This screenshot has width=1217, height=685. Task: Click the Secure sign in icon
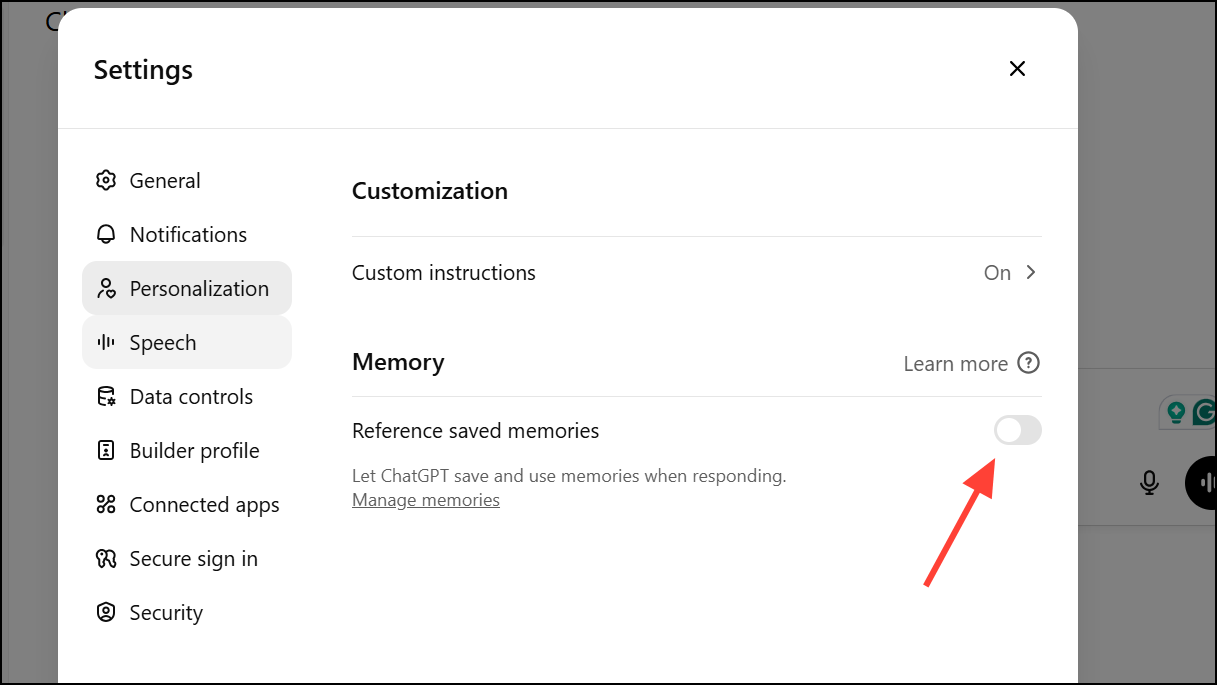coord(106,559)
